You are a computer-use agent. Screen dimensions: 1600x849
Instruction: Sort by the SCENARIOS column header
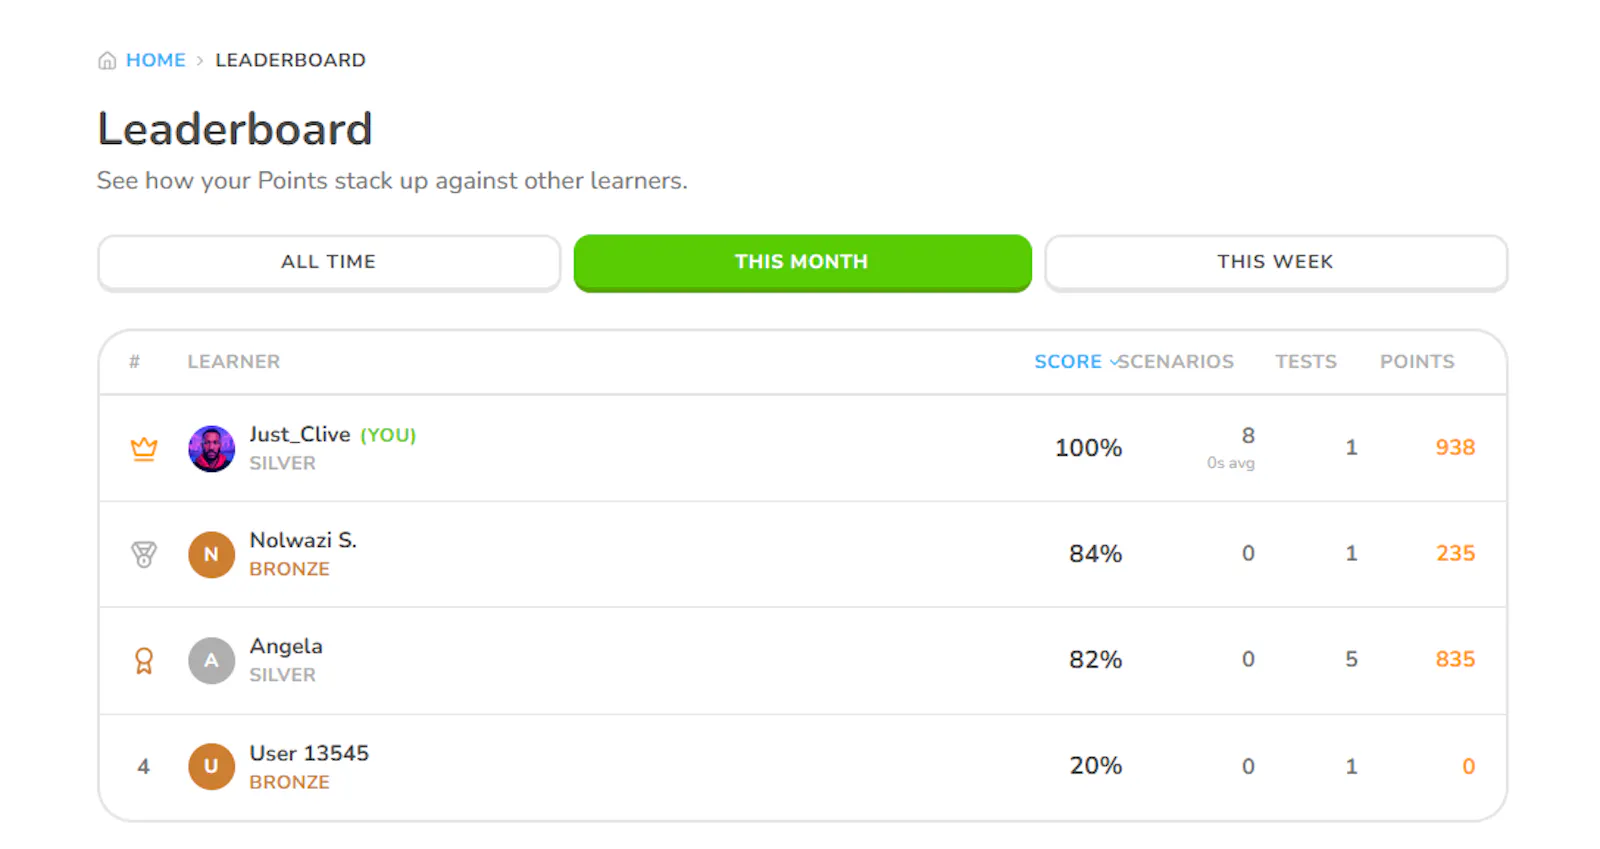[1176, 362]
